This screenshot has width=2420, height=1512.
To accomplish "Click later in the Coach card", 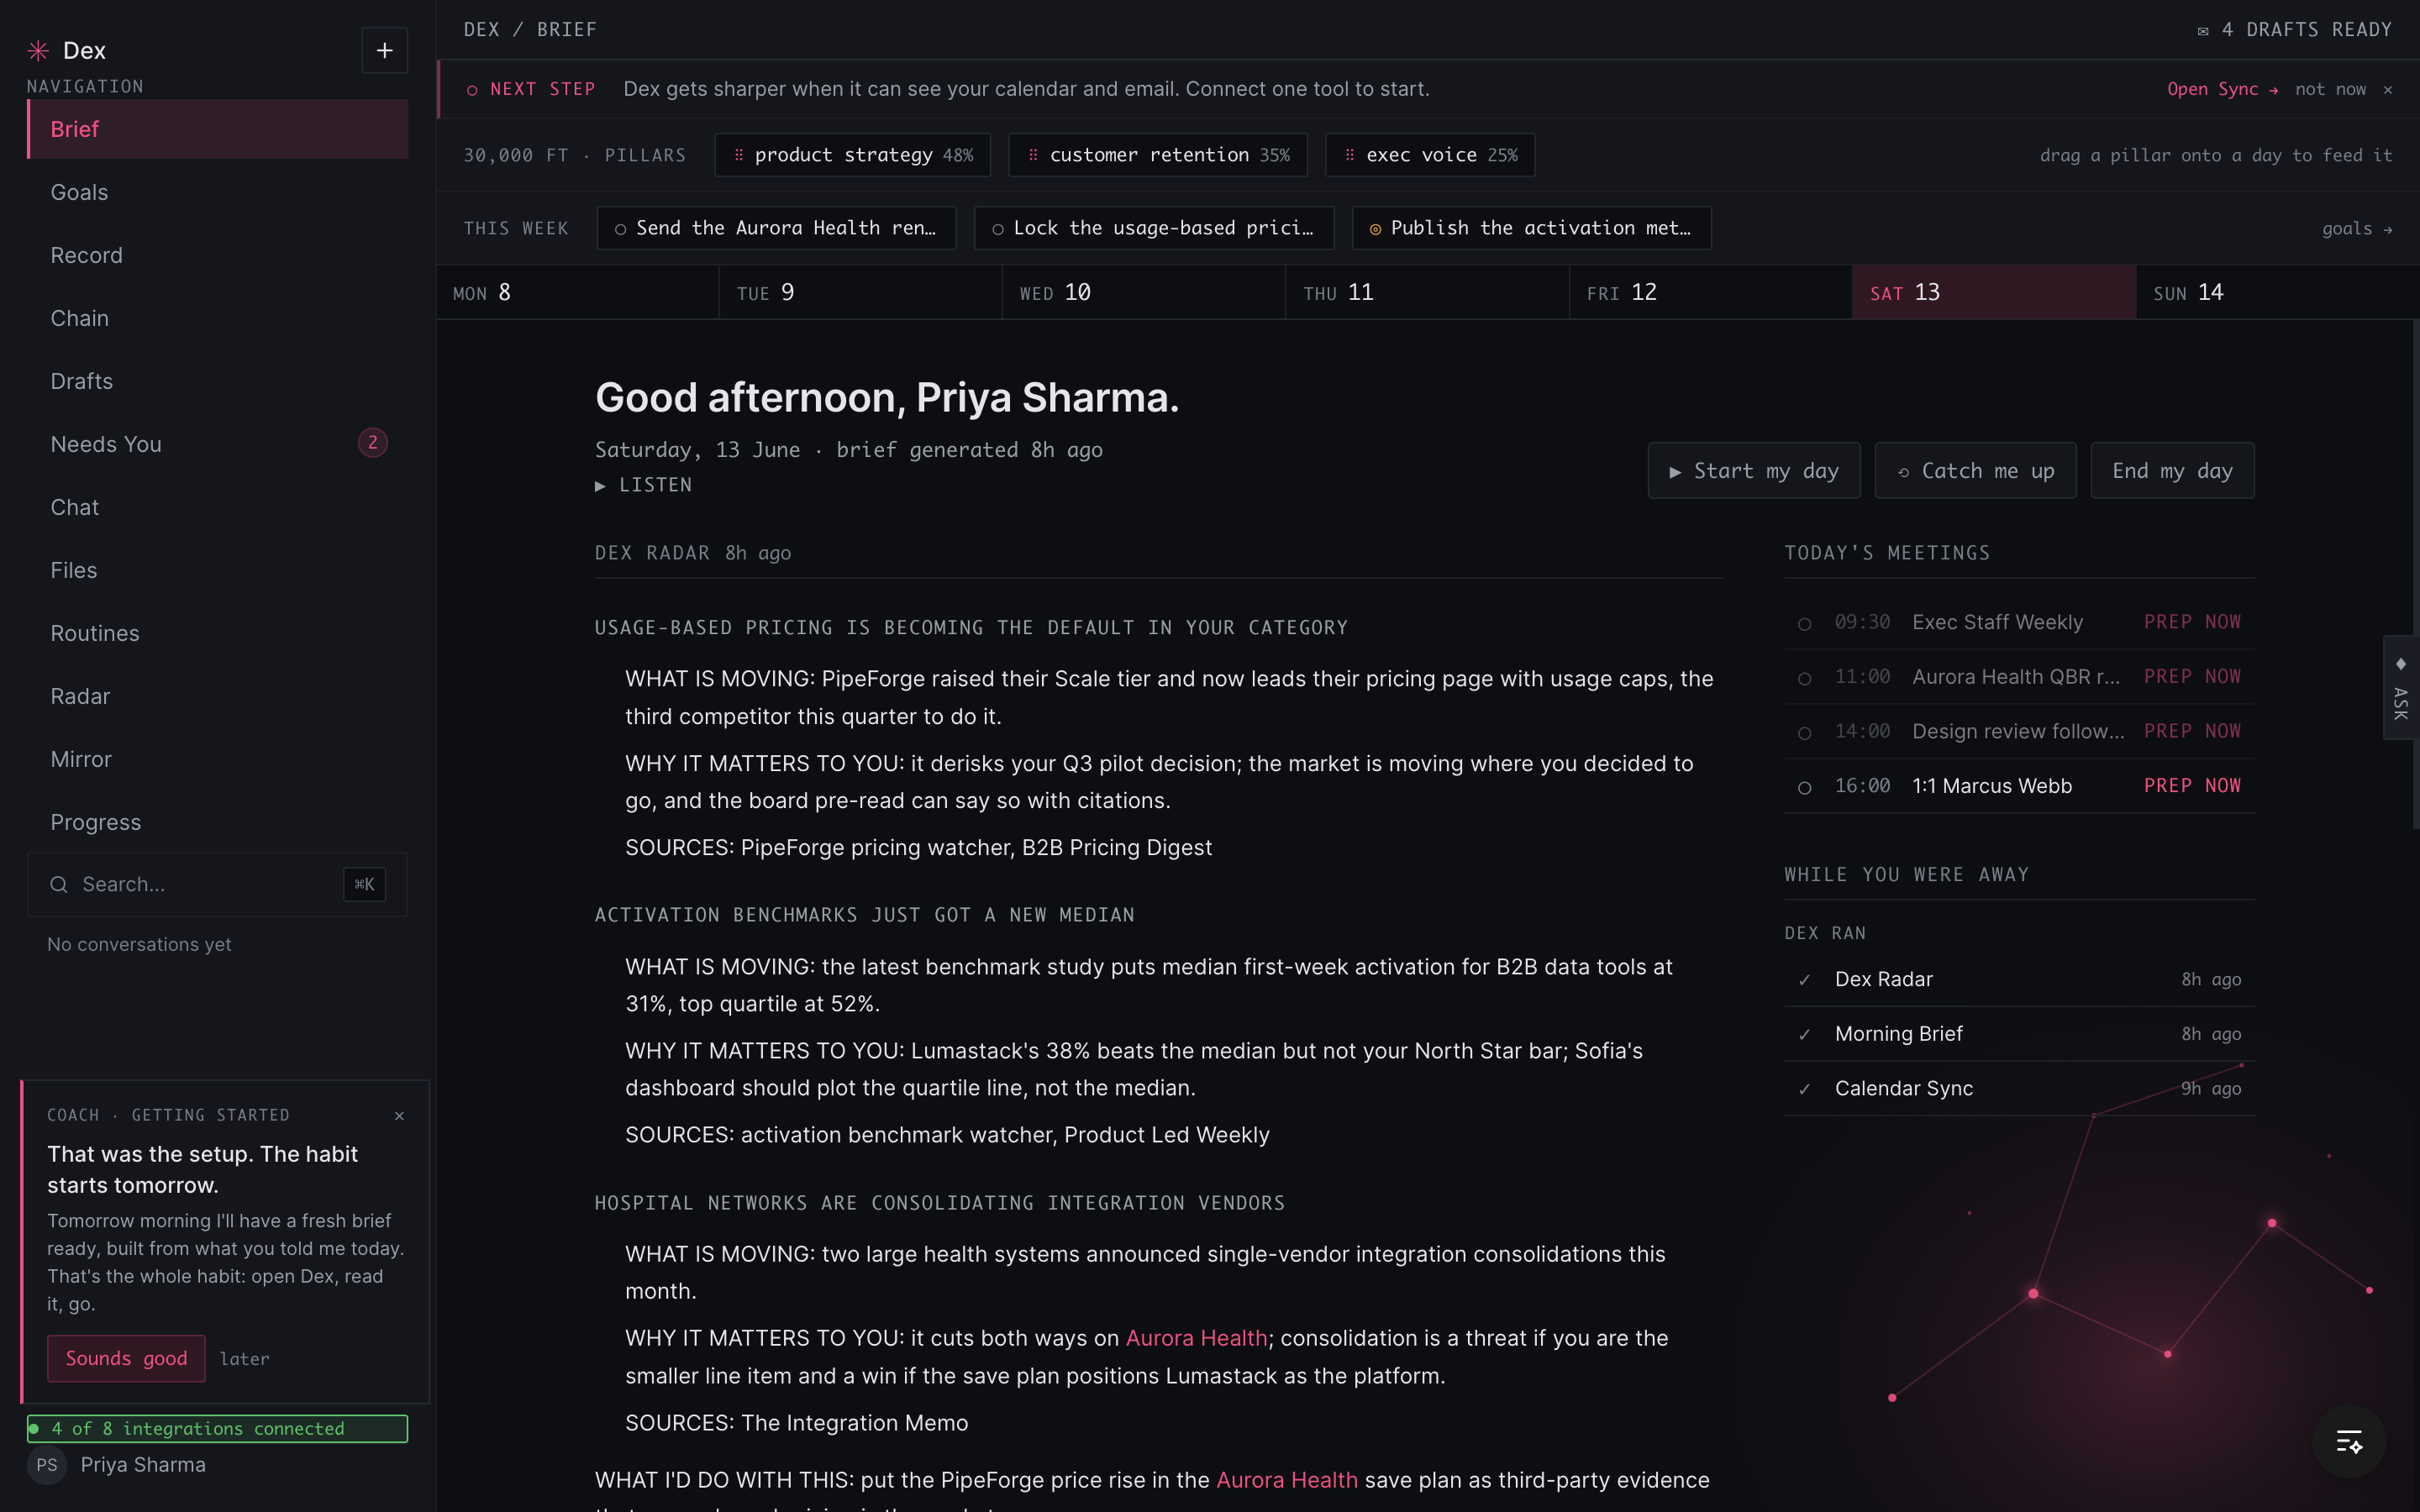I will pyautogui.click(x=244, y=1359).
